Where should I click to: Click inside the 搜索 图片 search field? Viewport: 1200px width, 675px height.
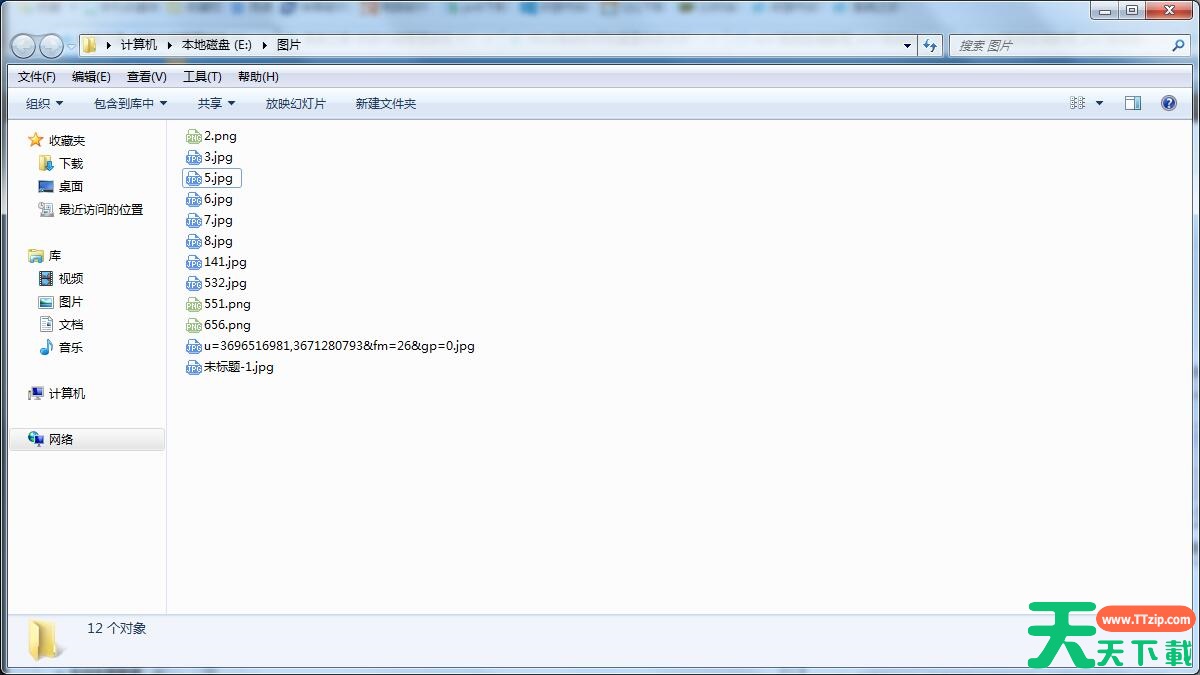click(1060, 45)
